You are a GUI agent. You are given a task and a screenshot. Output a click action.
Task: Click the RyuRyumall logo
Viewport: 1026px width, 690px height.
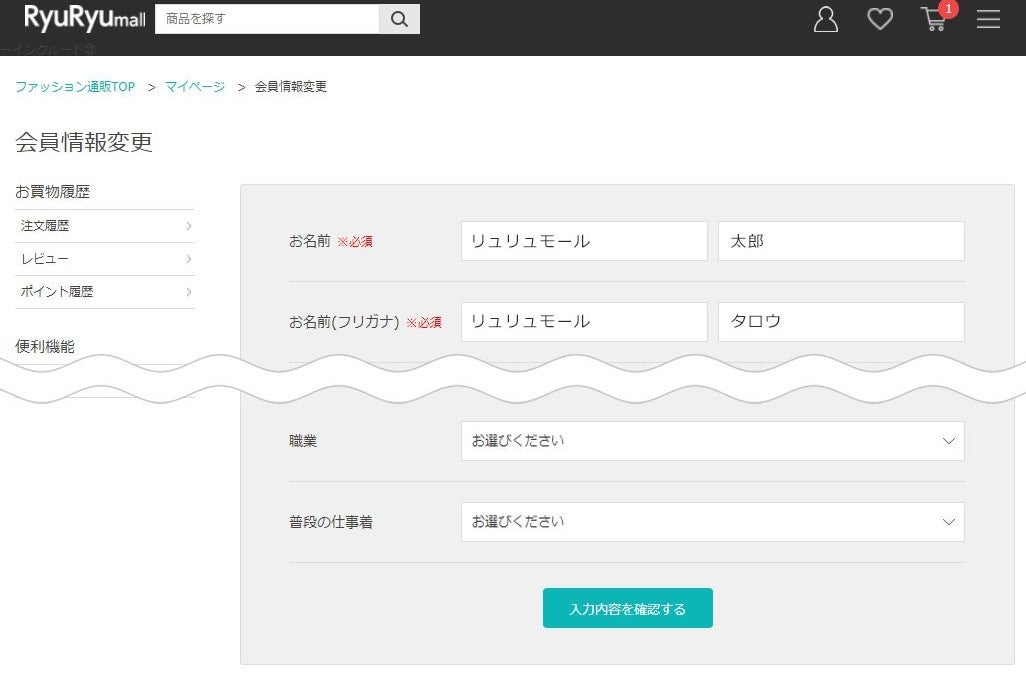pyautogui.click(x=84, y=18)
